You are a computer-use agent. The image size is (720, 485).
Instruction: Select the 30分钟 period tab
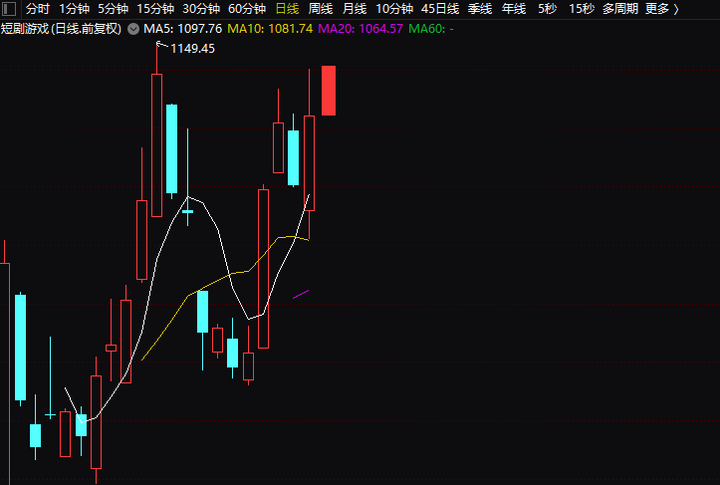click(x=201, y=8)
